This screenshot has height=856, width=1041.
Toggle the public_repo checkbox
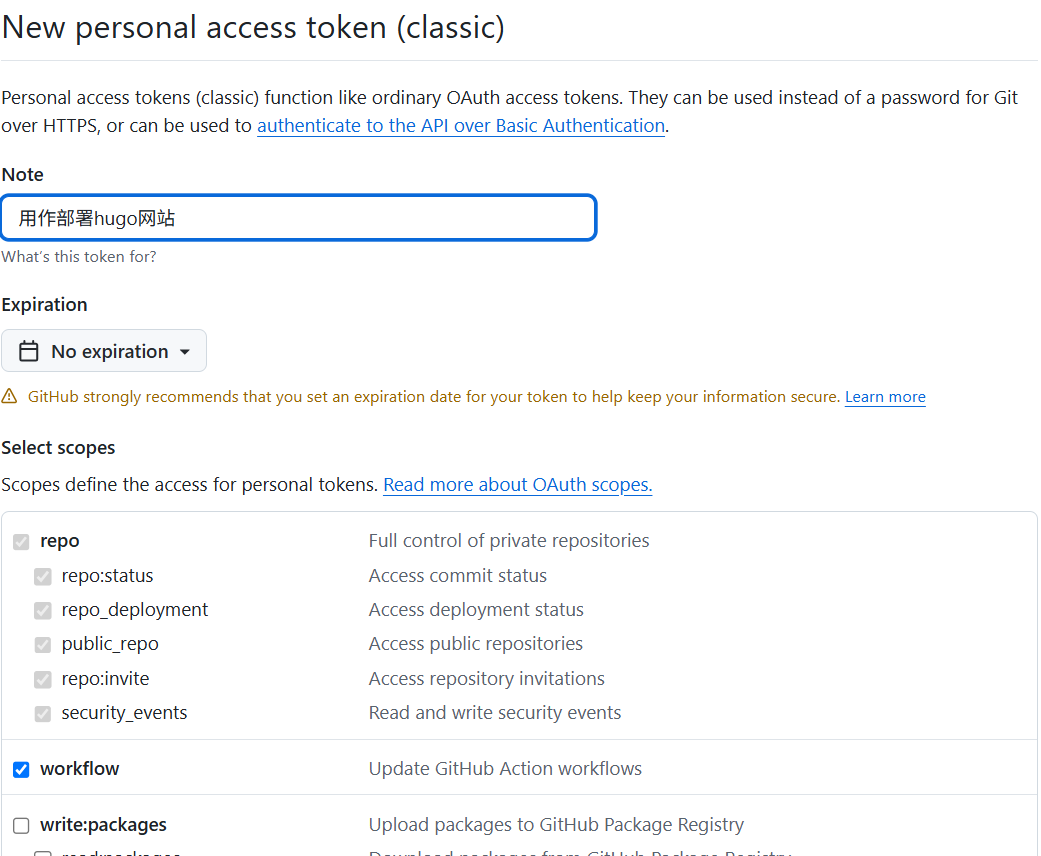[43, 645]
